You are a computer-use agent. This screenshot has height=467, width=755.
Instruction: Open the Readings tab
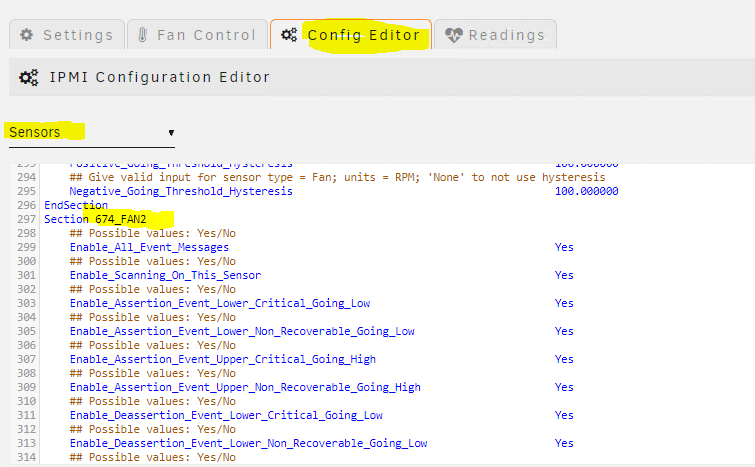[x=495, y=35]
